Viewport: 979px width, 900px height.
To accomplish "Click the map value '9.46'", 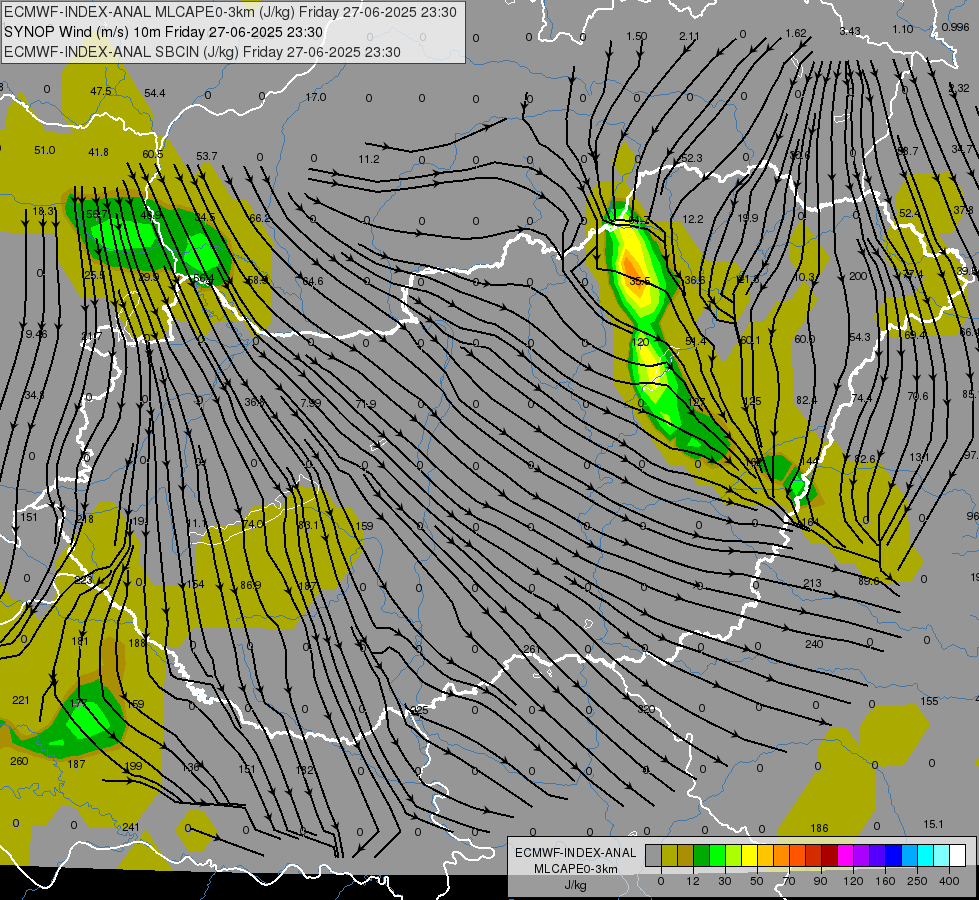I will pos(36,334).
